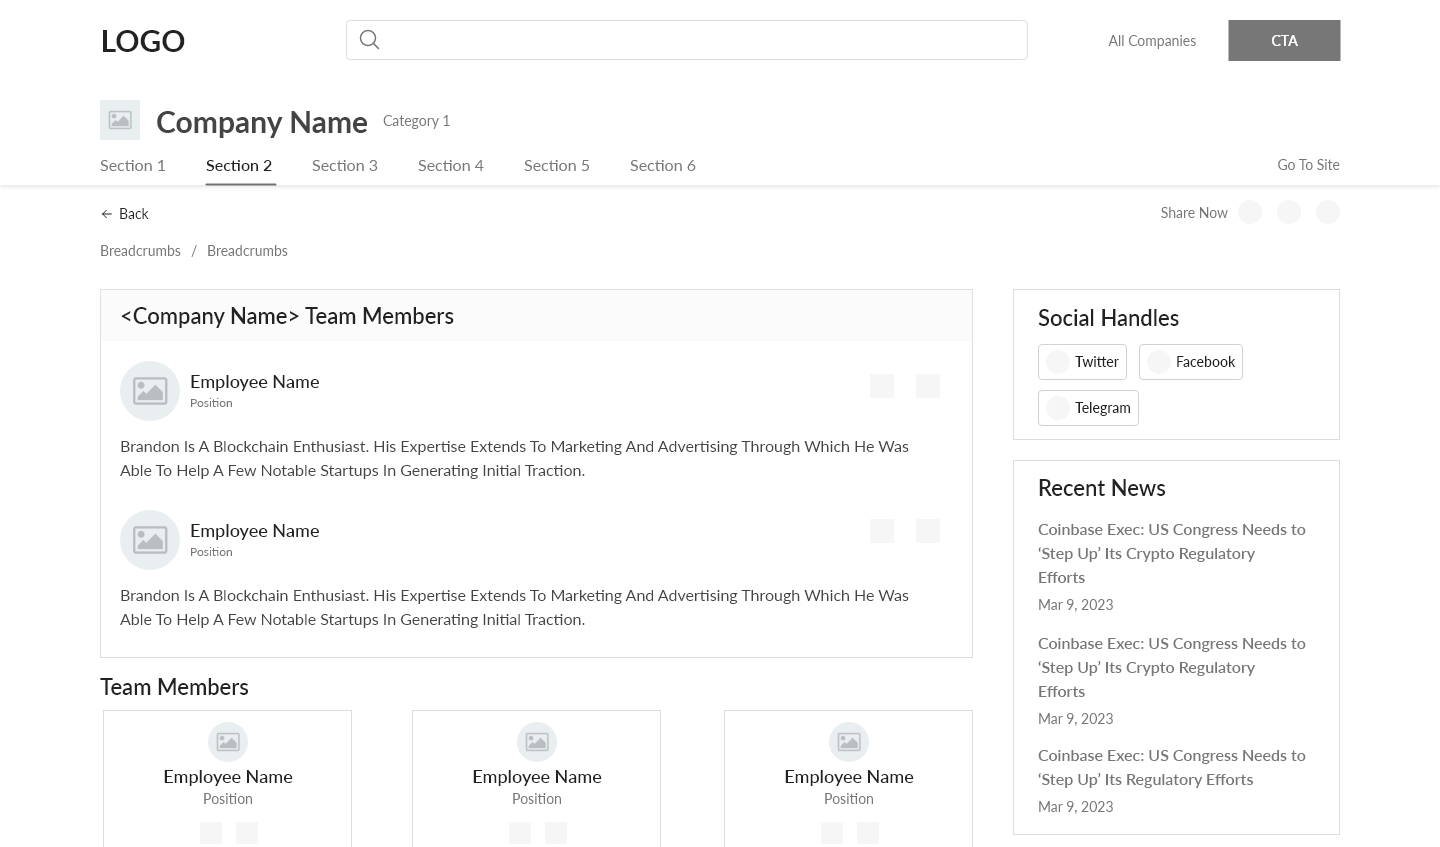Click the CTA button
1440x847 pixels.
click(x=1284, y=41)
